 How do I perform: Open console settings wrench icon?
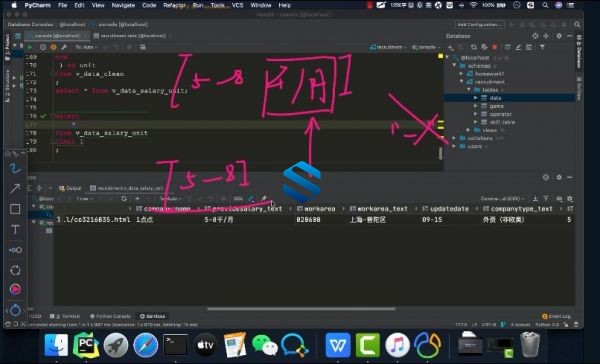(64, 47)
